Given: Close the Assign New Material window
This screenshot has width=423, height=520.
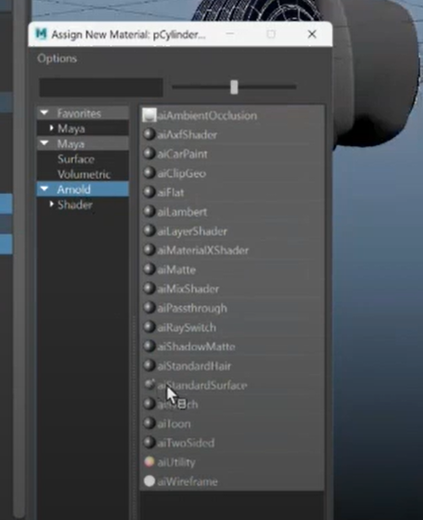Looking at the screenshot, I should tap(312, 34).
